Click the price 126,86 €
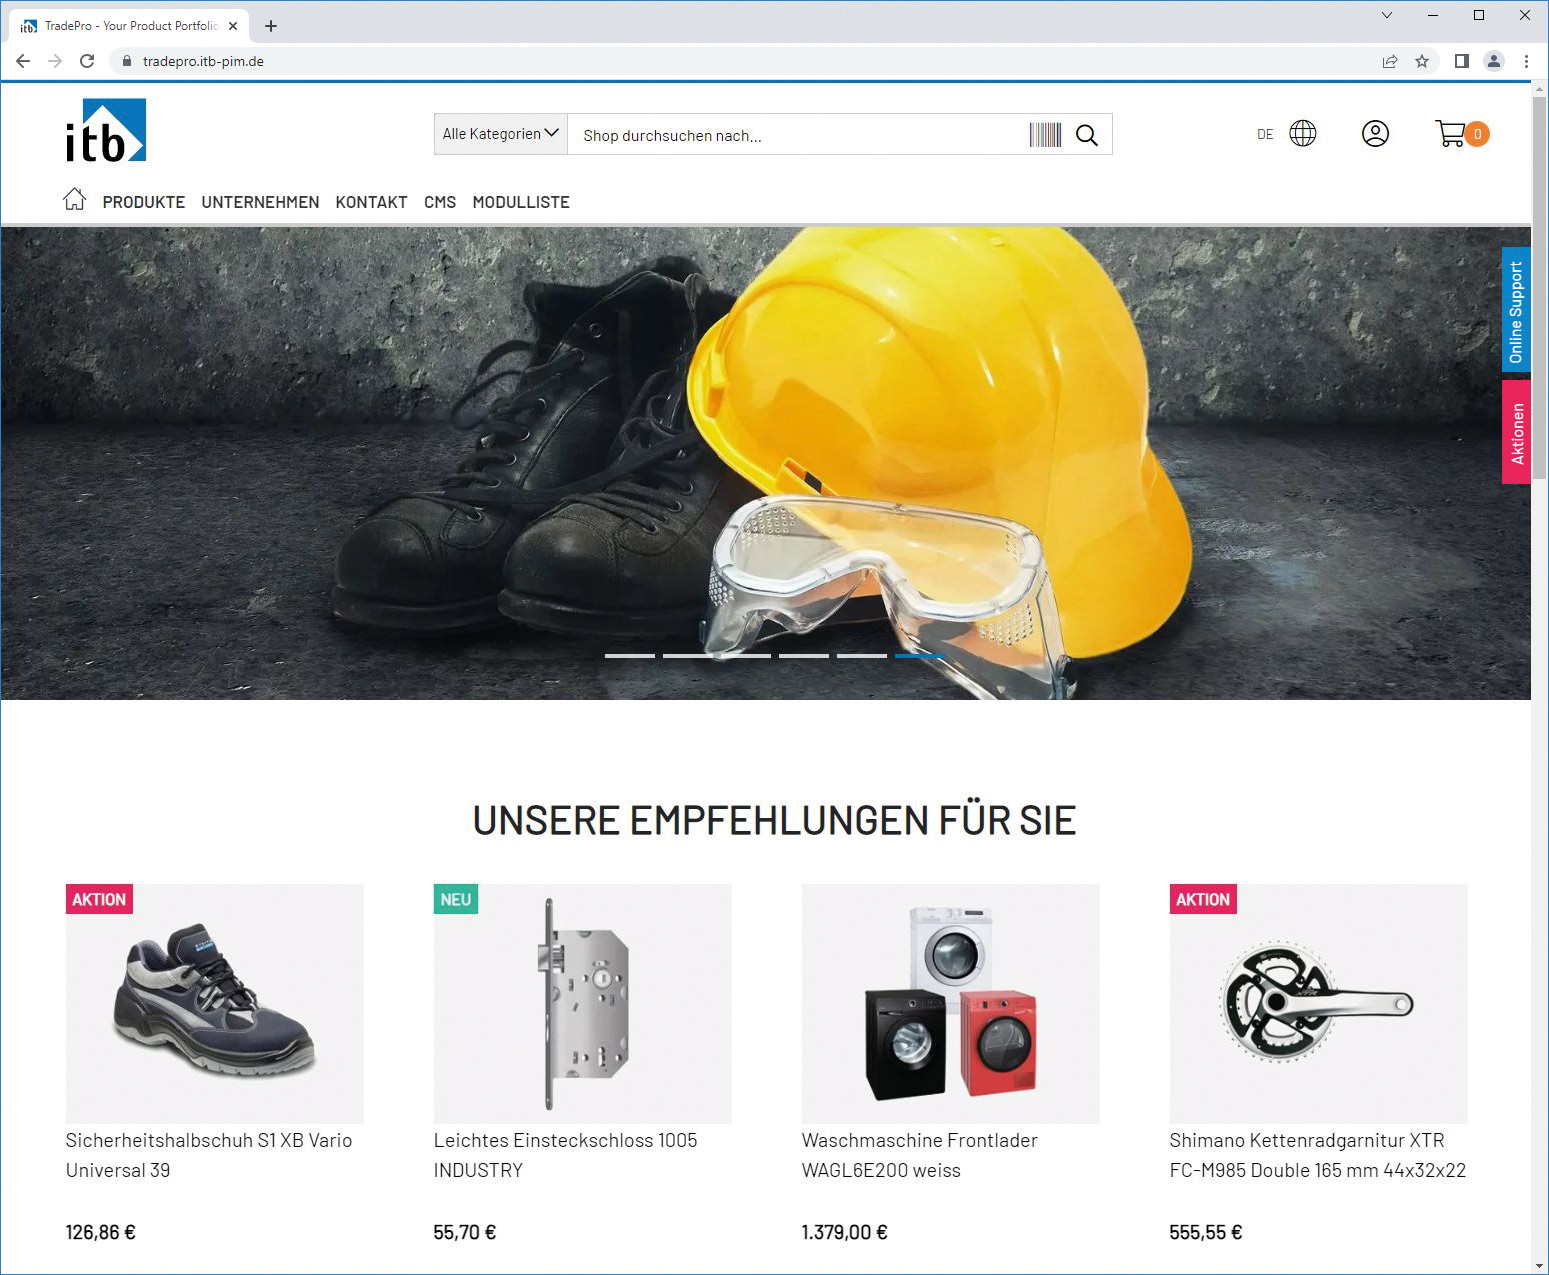 point(101,1232)
